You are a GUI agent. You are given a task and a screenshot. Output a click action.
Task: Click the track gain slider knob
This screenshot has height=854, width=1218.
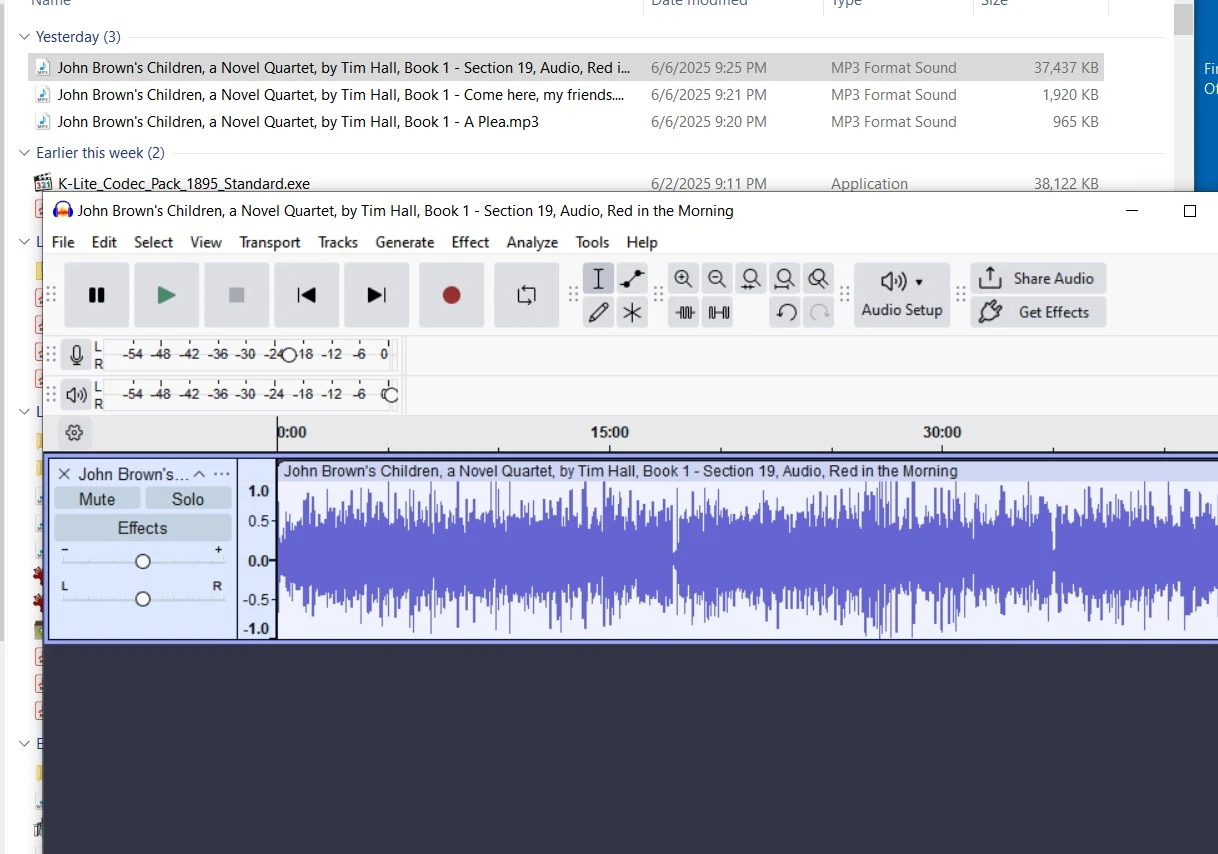tap(143, 562)
